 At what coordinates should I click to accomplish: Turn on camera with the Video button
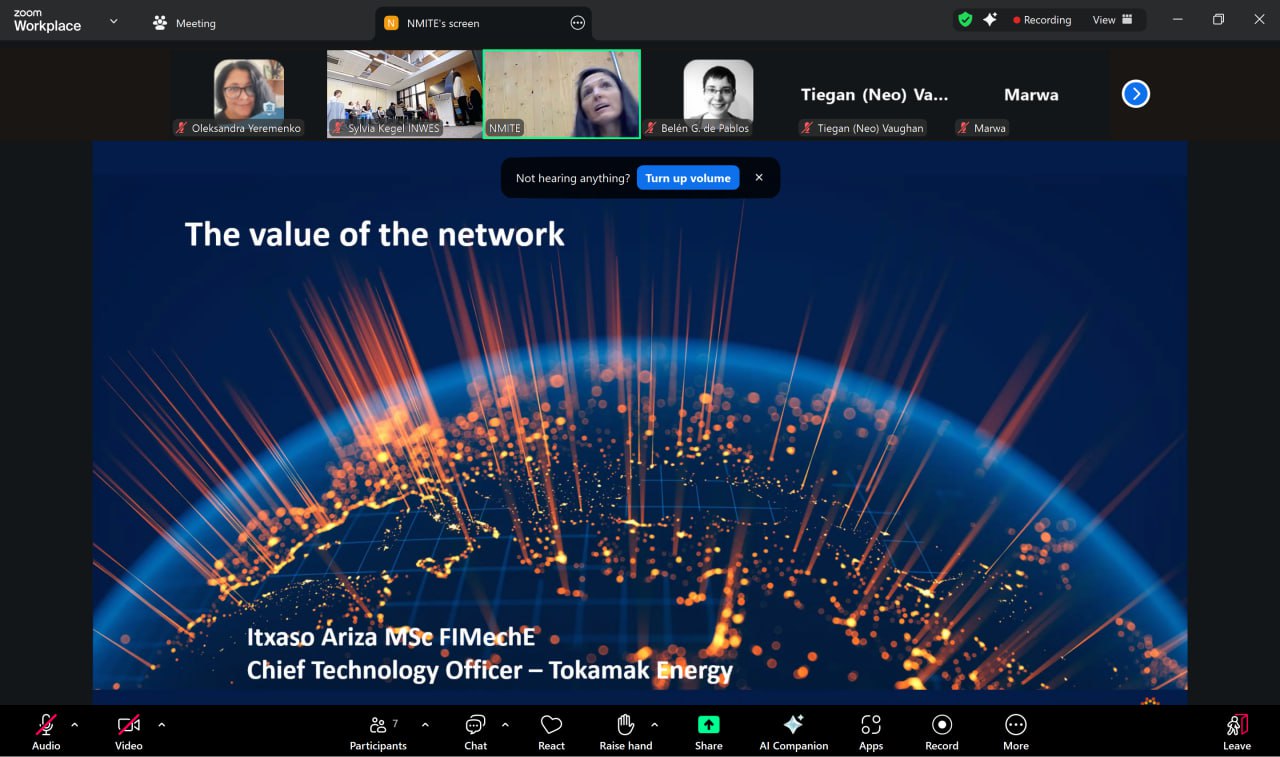coord(128,731)
